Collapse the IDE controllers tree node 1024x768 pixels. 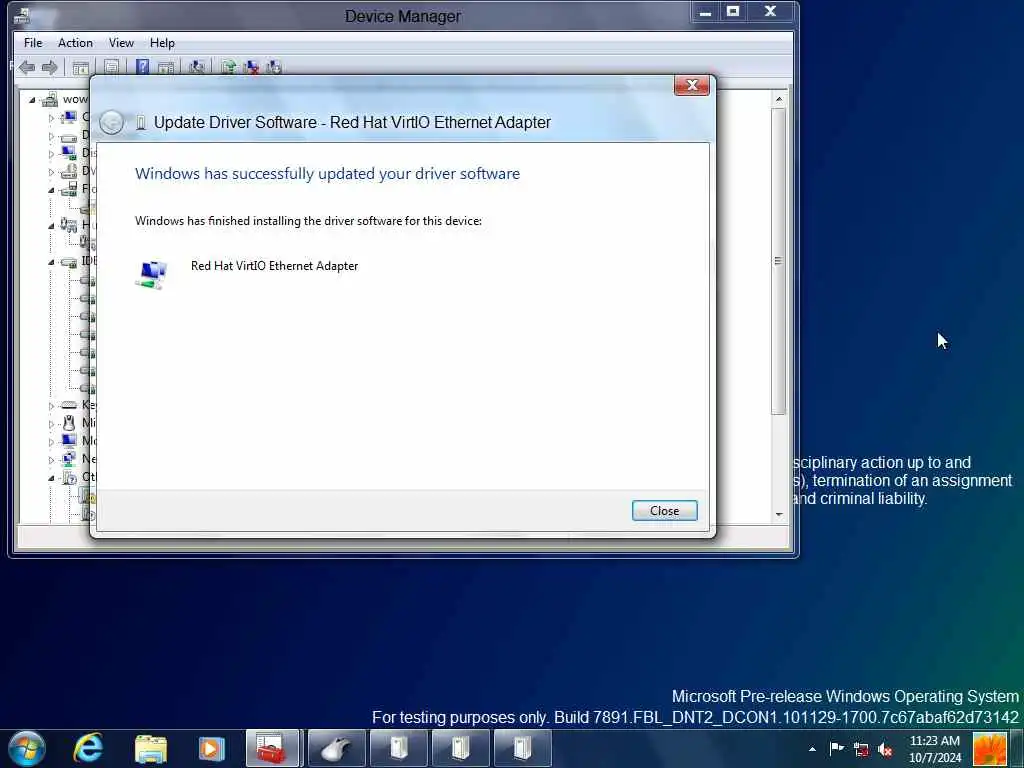pyautogui.click(x=51, y=262)
